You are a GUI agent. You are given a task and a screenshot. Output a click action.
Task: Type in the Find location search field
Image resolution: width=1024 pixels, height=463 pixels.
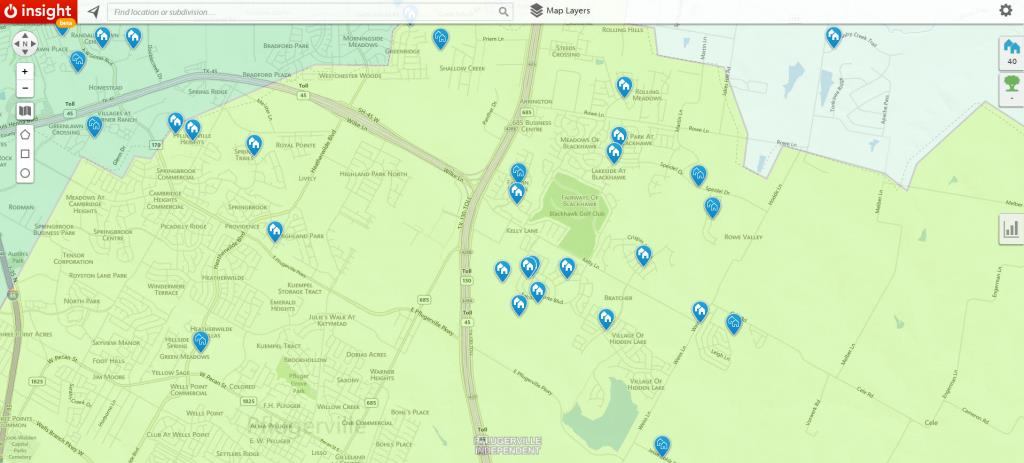[x=300, y=11]
